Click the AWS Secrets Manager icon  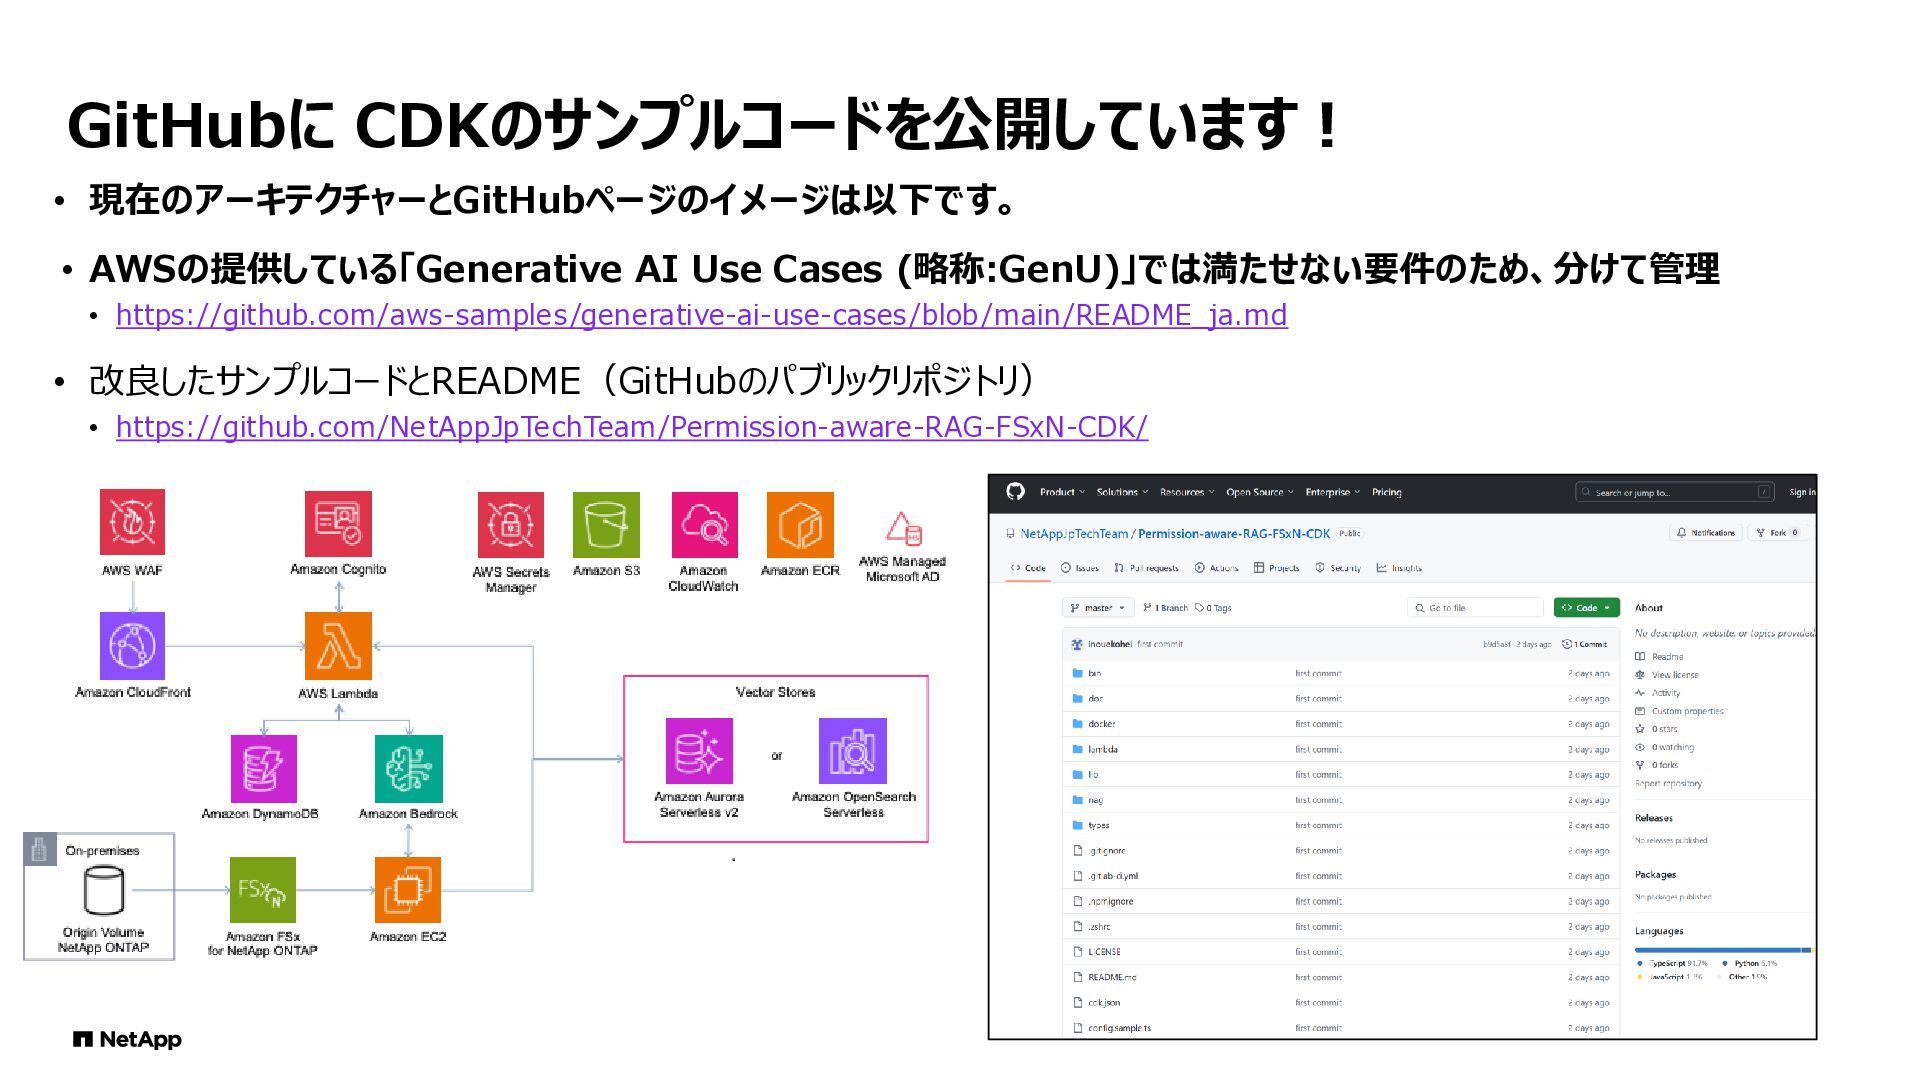tap(510, 524)
